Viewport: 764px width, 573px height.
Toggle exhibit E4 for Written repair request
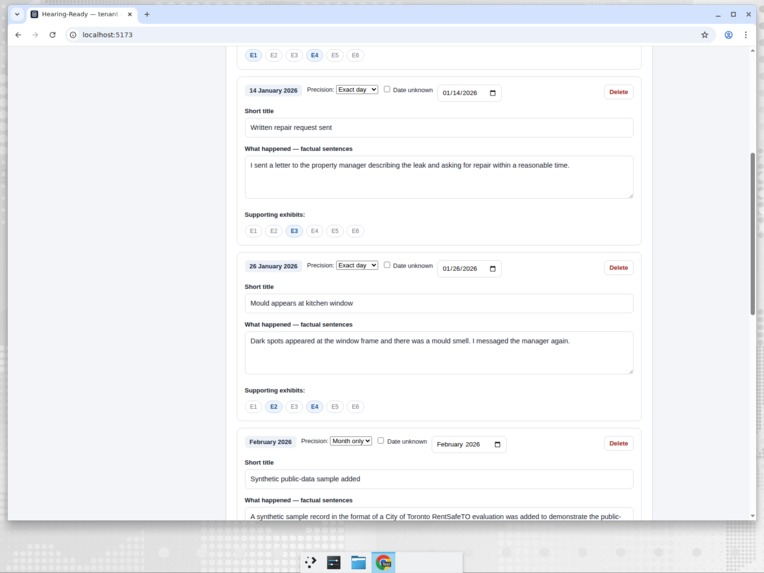(x=315, y=231)
